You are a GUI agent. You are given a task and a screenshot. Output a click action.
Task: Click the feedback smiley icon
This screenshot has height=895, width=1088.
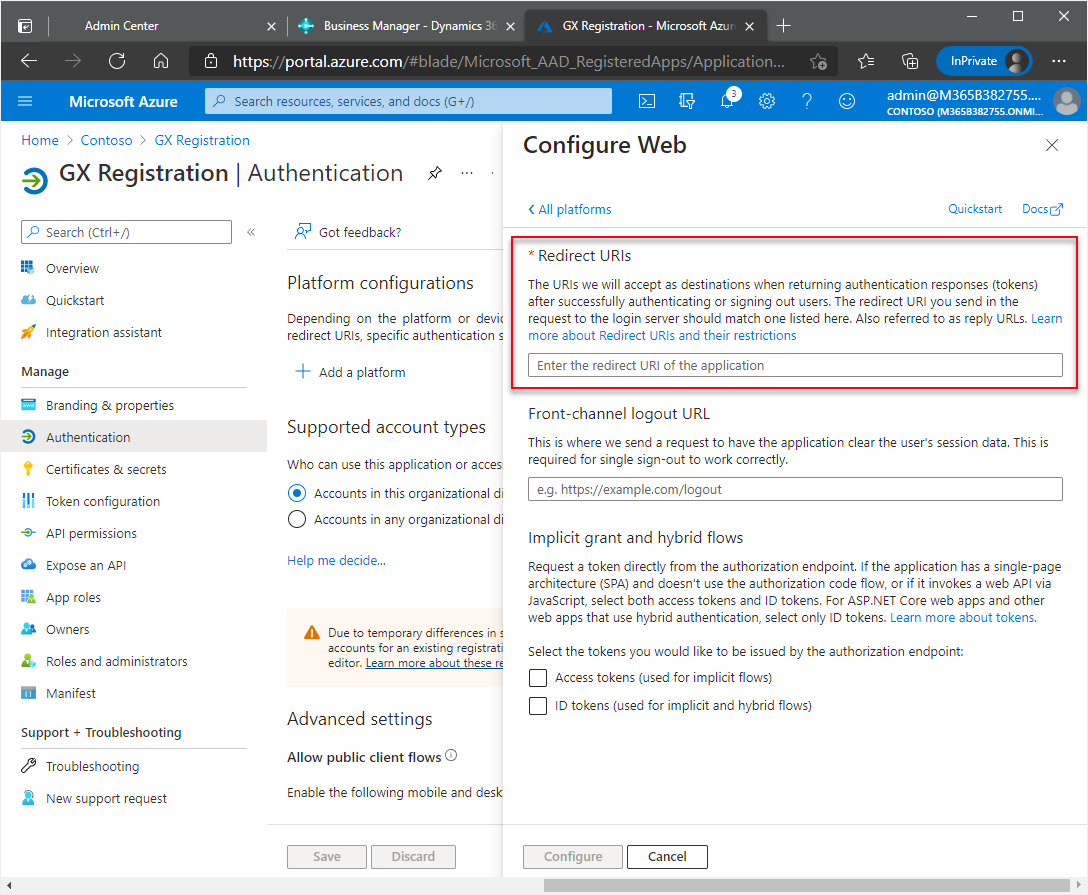847,101
